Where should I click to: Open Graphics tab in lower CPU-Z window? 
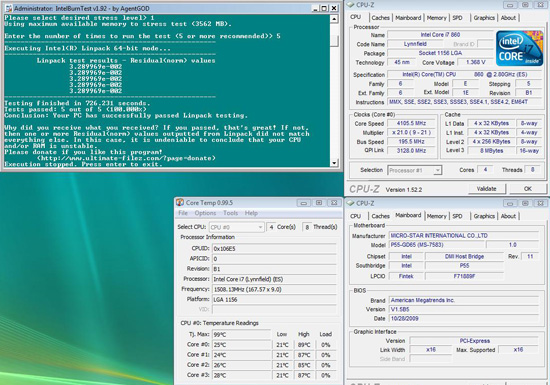(484, 216)
